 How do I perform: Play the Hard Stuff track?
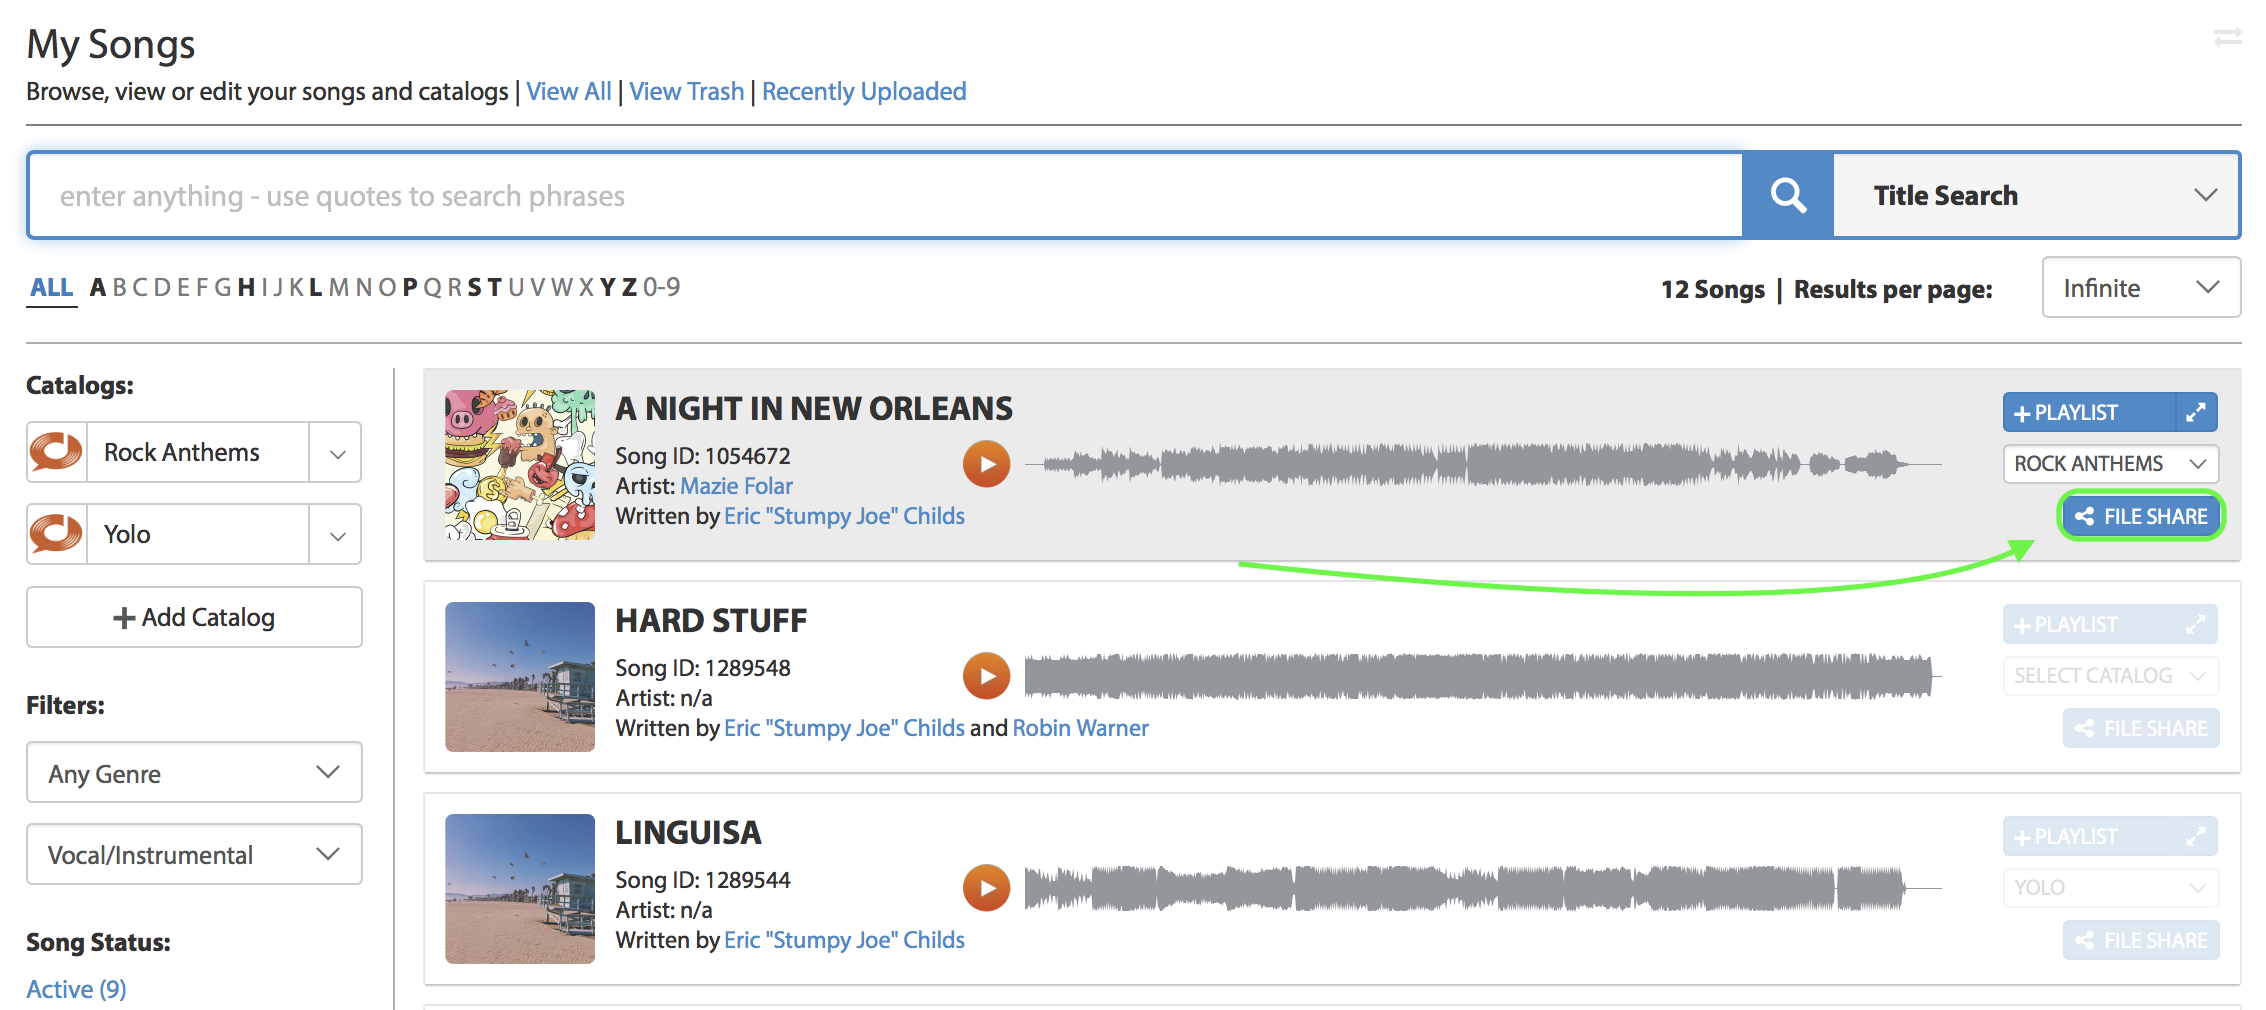pyautogui.click(x=986, y=676)
